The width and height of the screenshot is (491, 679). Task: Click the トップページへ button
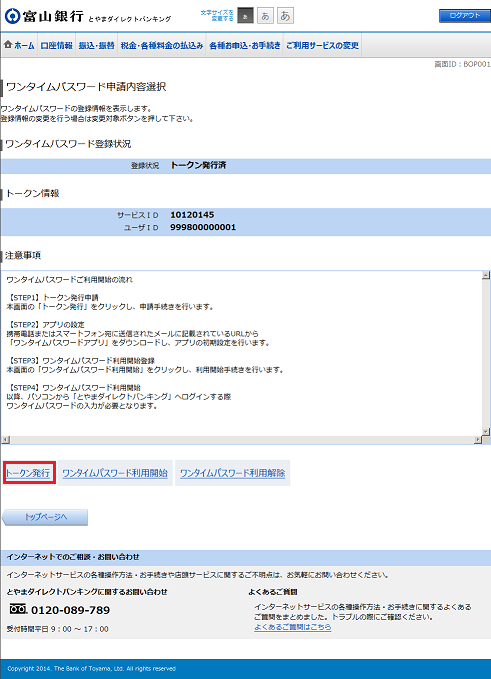[45, 517]
